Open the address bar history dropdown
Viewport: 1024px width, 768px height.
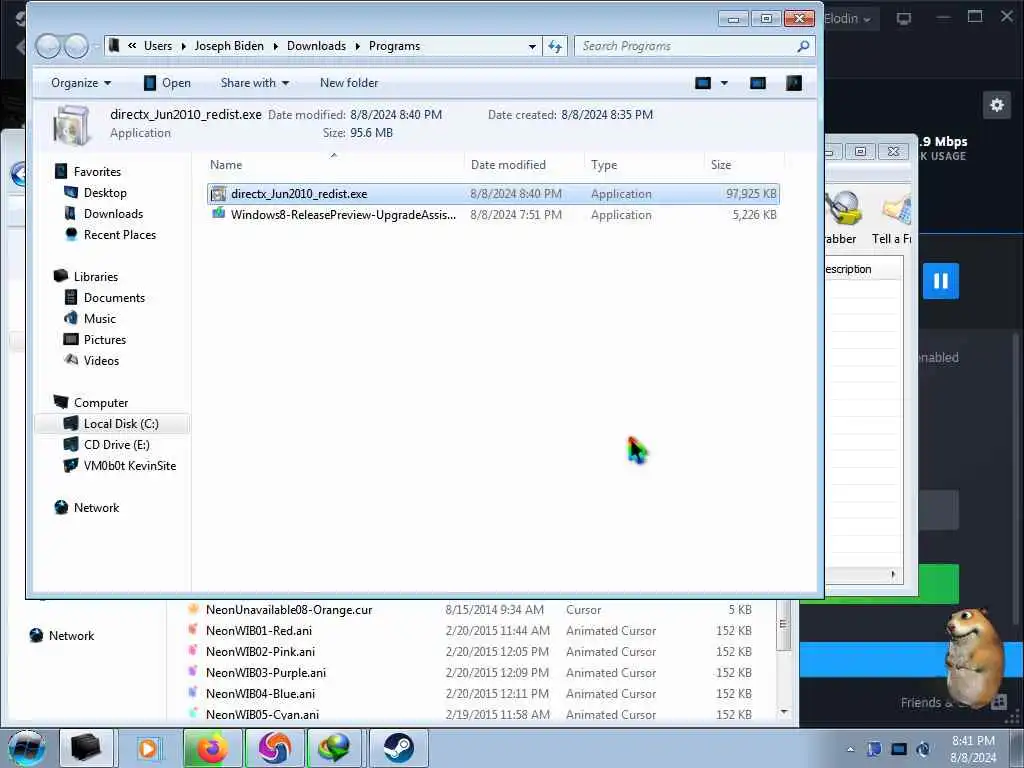(x=532, y=46)
